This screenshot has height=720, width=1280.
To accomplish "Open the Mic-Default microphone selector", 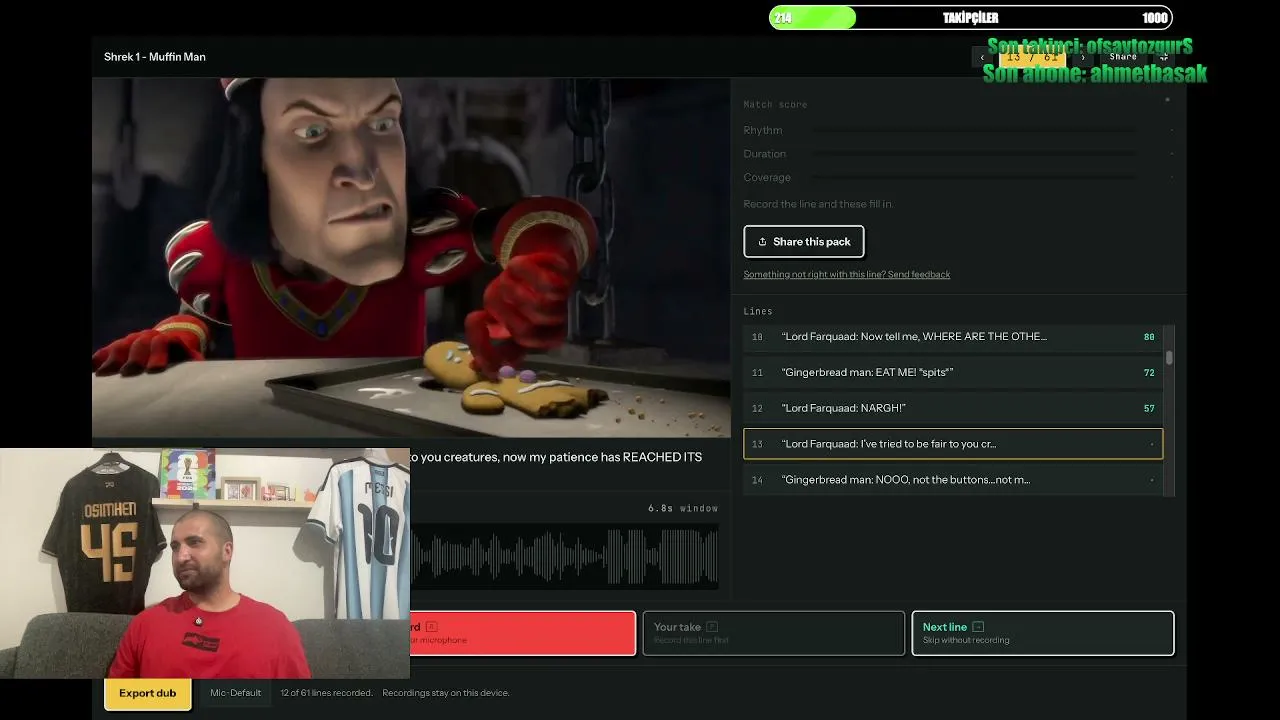I will pyautogui.click(x=236, y=693).
